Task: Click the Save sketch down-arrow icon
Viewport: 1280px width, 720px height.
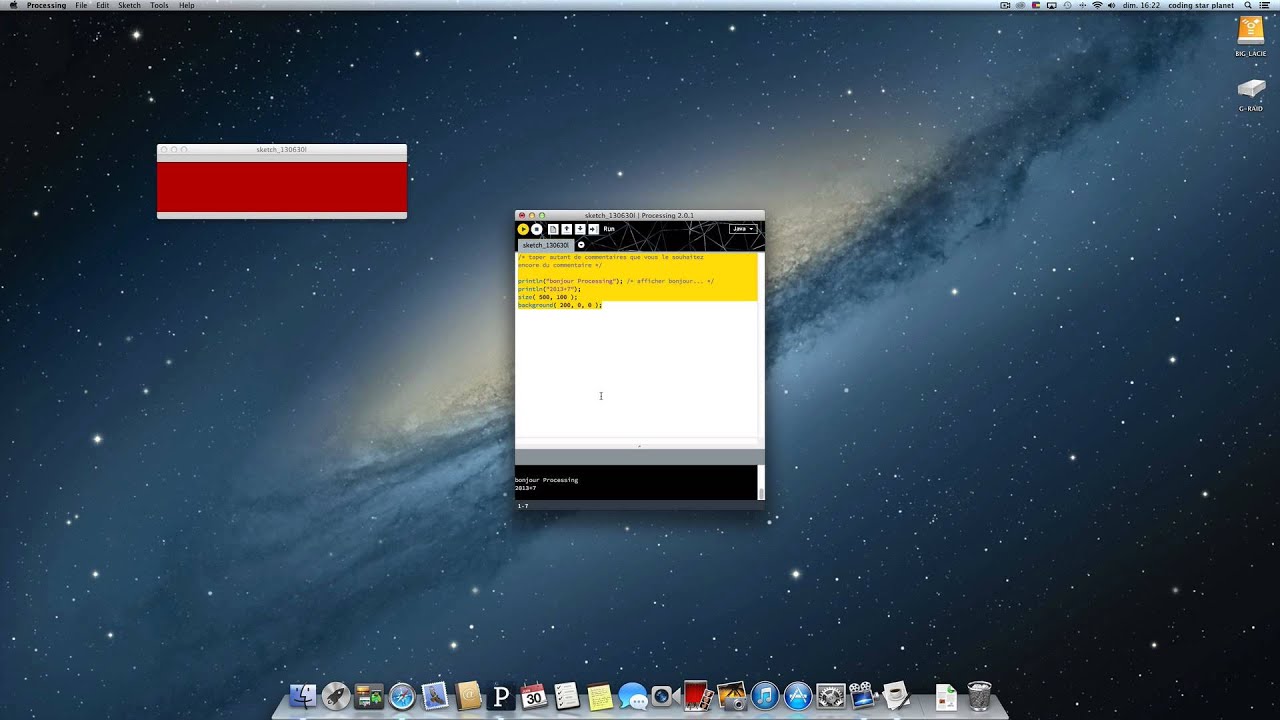Action: tap(580, 229)
